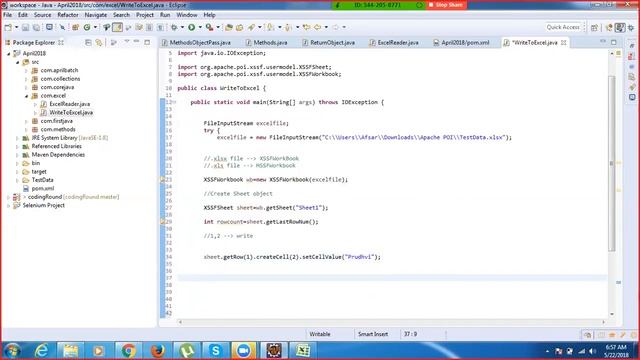
Task: Click the Back navigation arrow icon
Action: (318, 27)
